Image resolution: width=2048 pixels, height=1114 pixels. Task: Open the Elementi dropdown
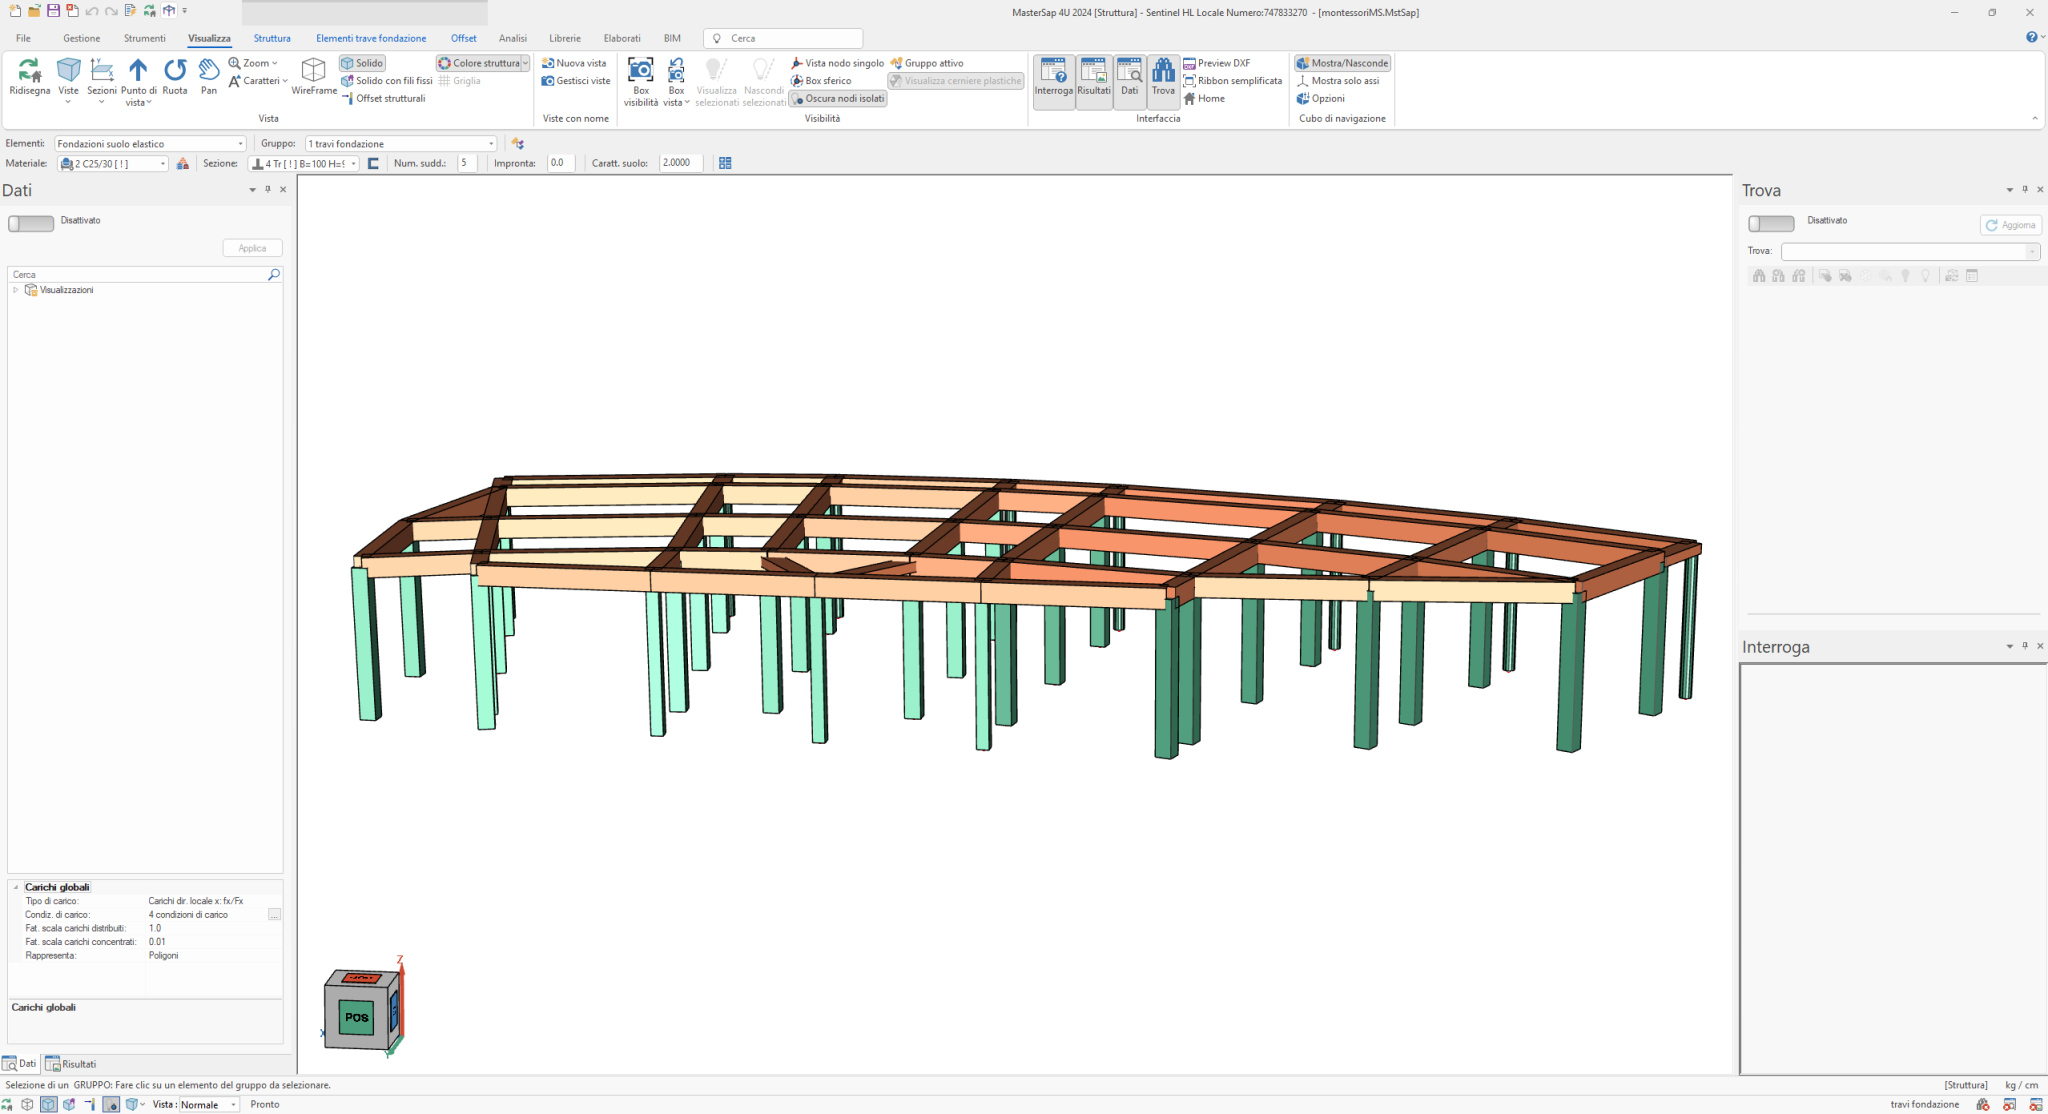click(150, 143)
